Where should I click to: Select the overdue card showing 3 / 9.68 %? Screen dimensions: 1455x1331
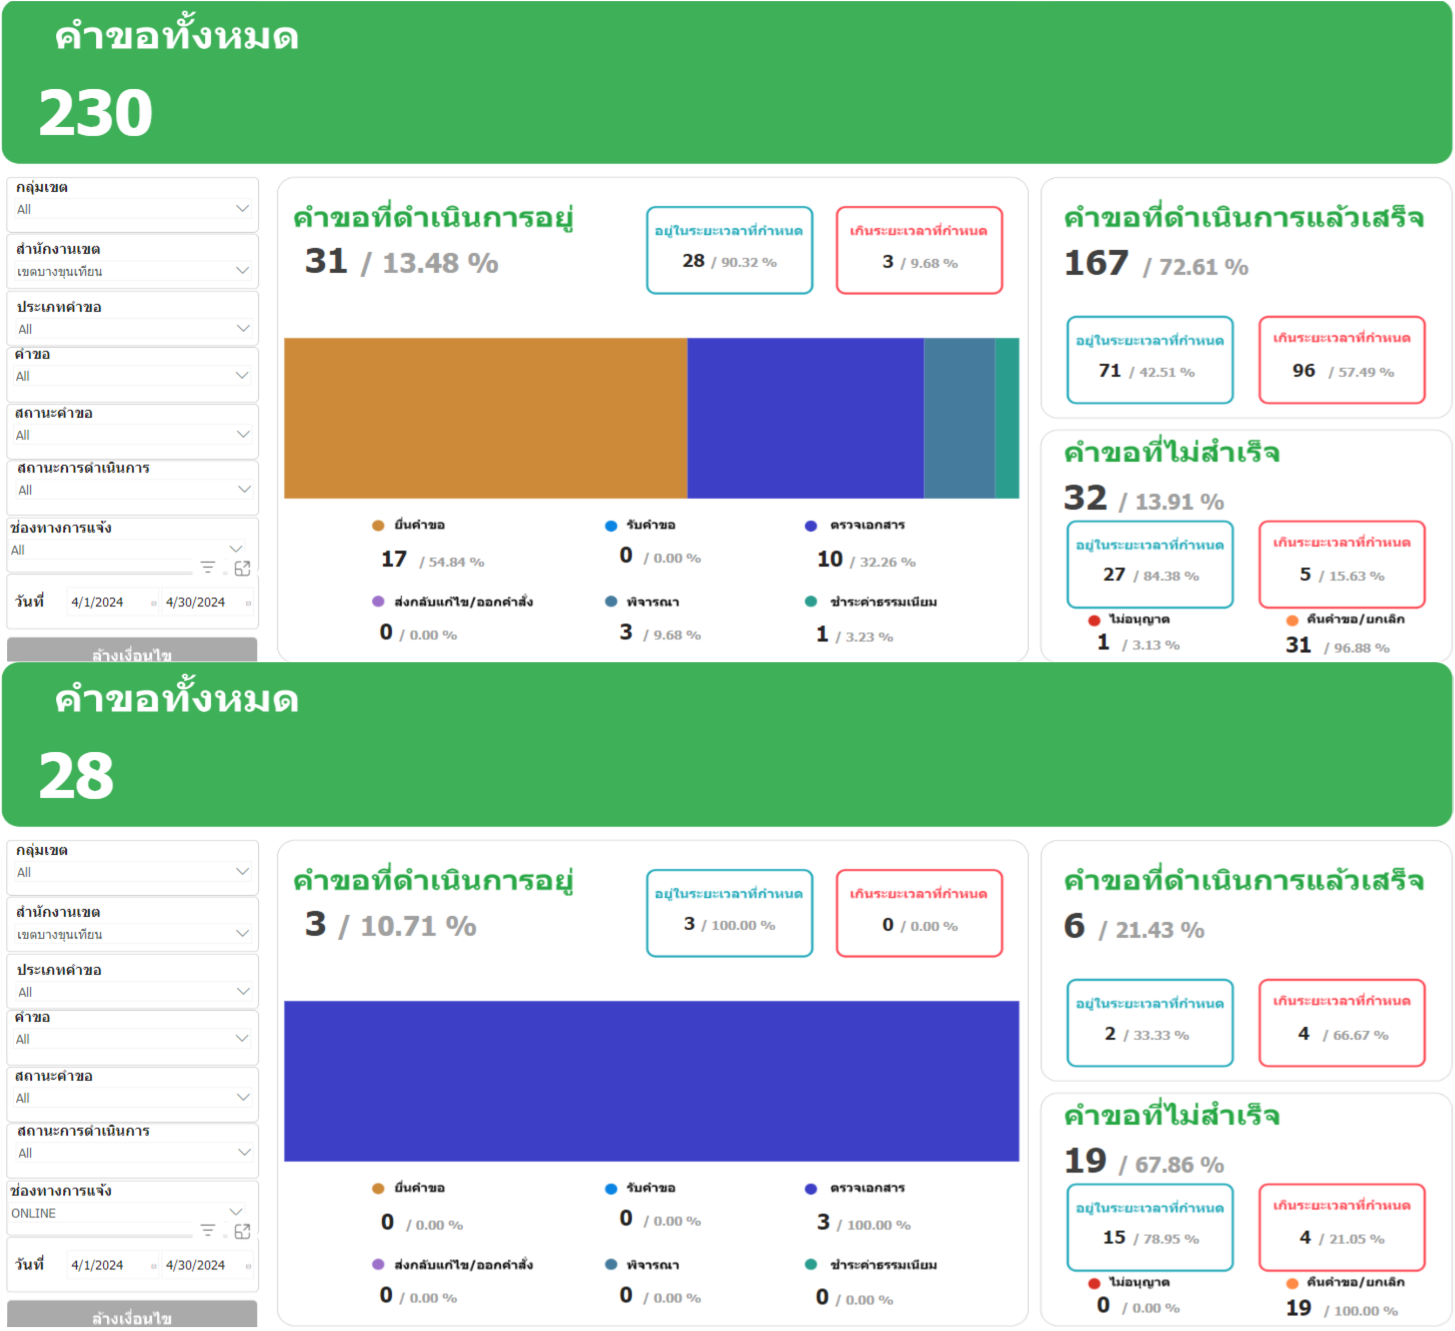919,250
